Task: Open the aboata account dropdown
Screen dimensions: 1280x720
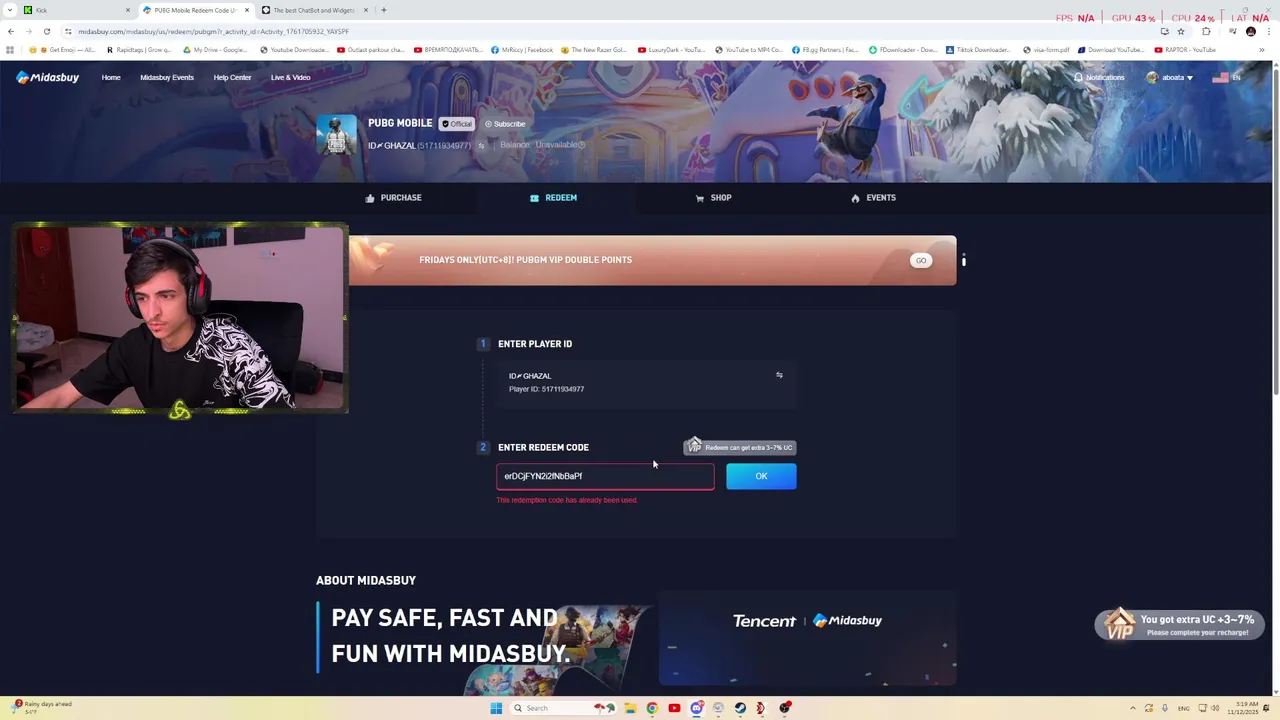Action: 1170,77
